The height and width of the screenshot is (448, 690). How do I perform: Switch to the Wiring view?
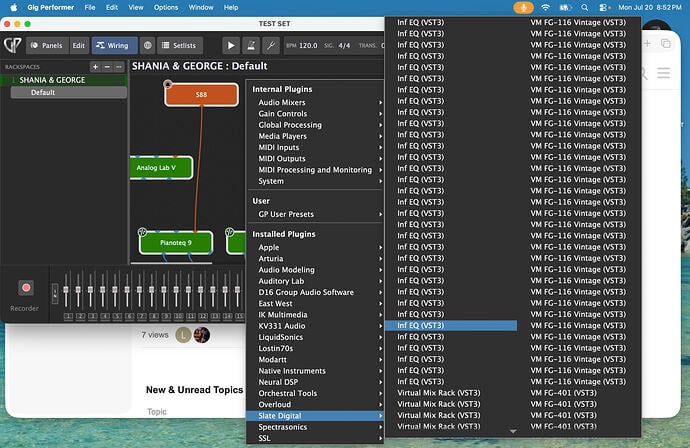tap(114, 45)
